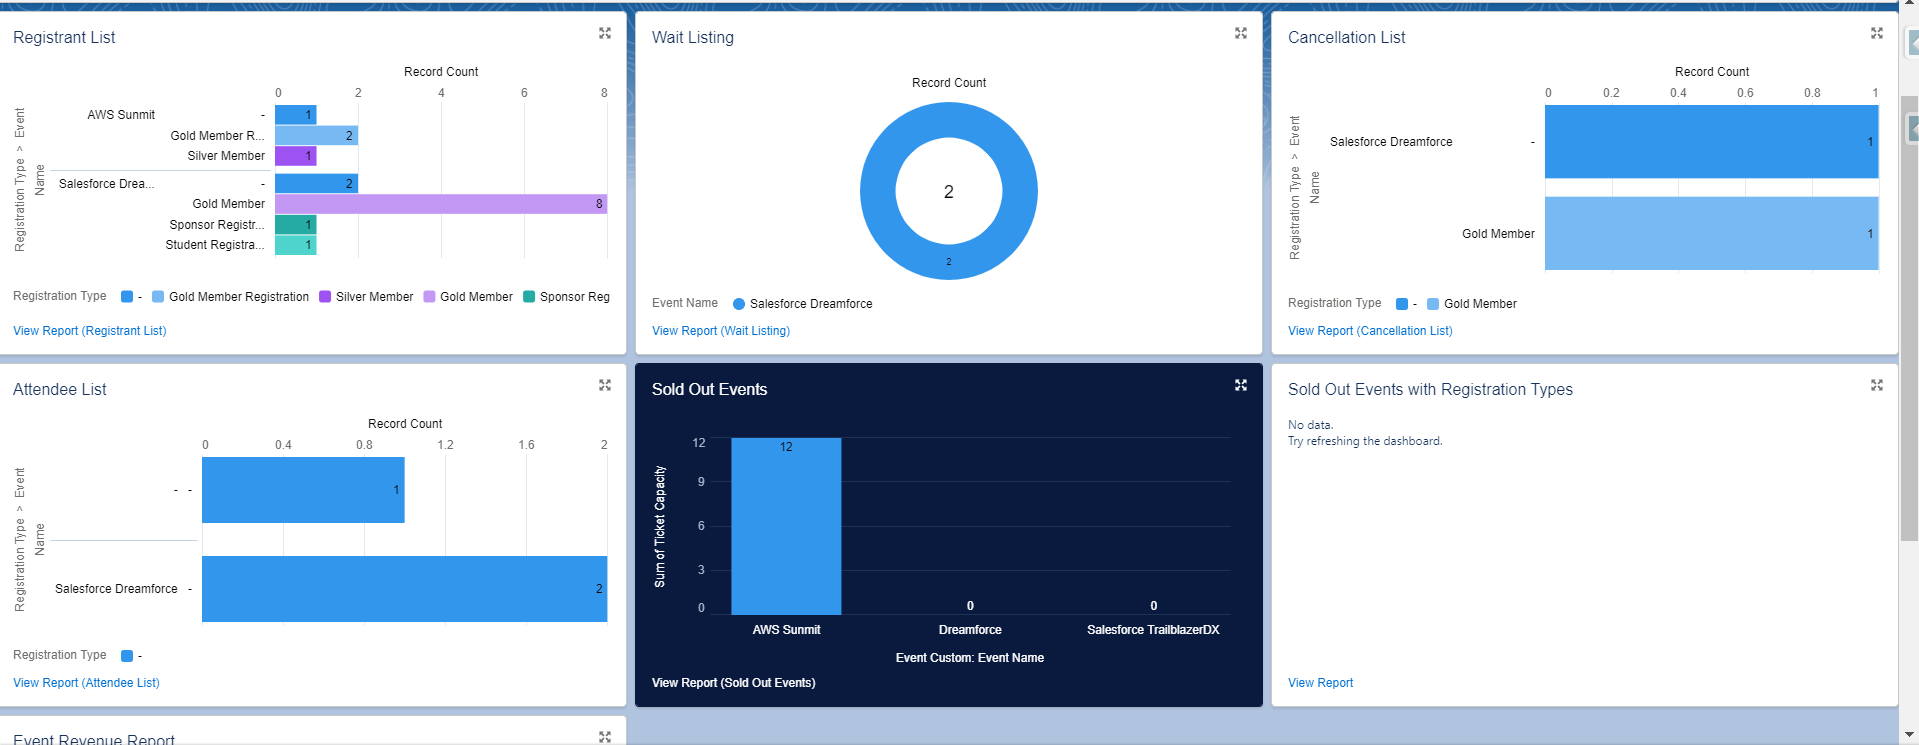This screenshot has height=745, width=1919.
Task: Expand the Attendee List widget
Action: [605, 385]
